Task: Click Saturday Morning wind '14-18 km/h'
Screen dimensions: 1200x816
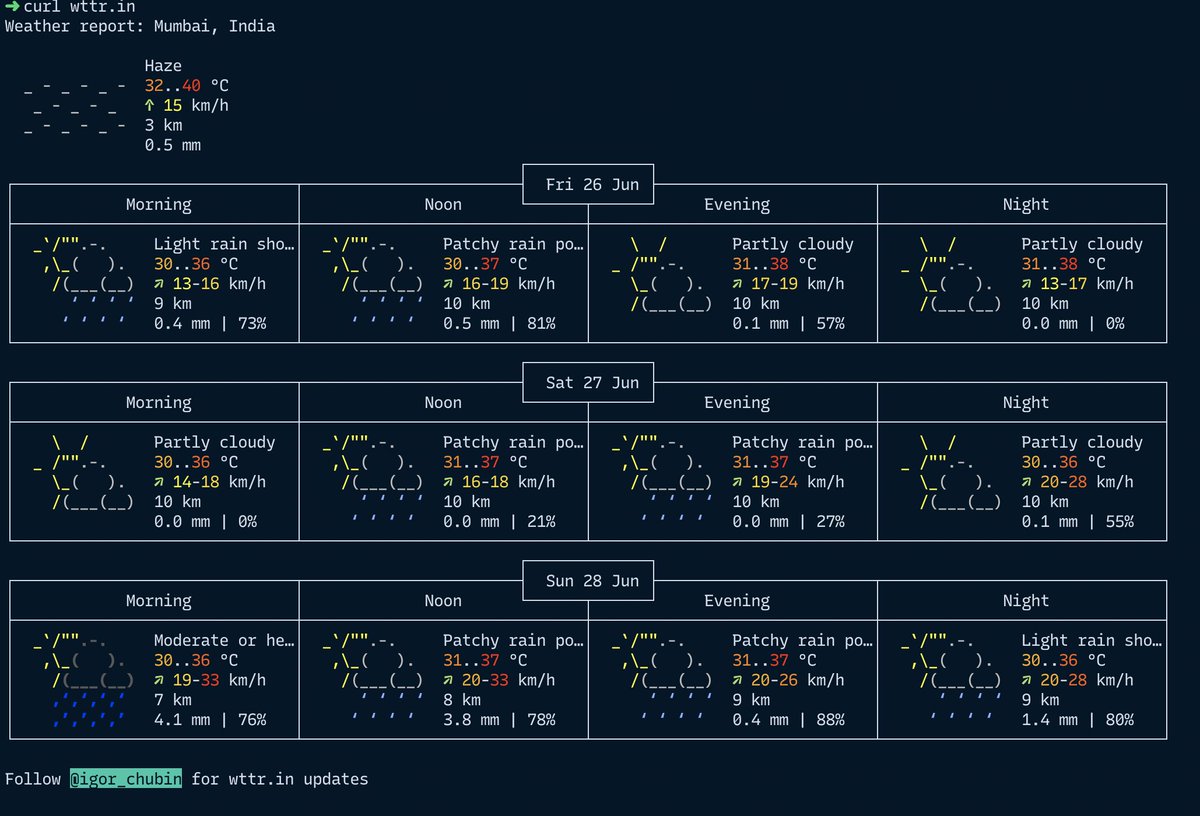Action: pyautogui.click(x=219, y=481)
